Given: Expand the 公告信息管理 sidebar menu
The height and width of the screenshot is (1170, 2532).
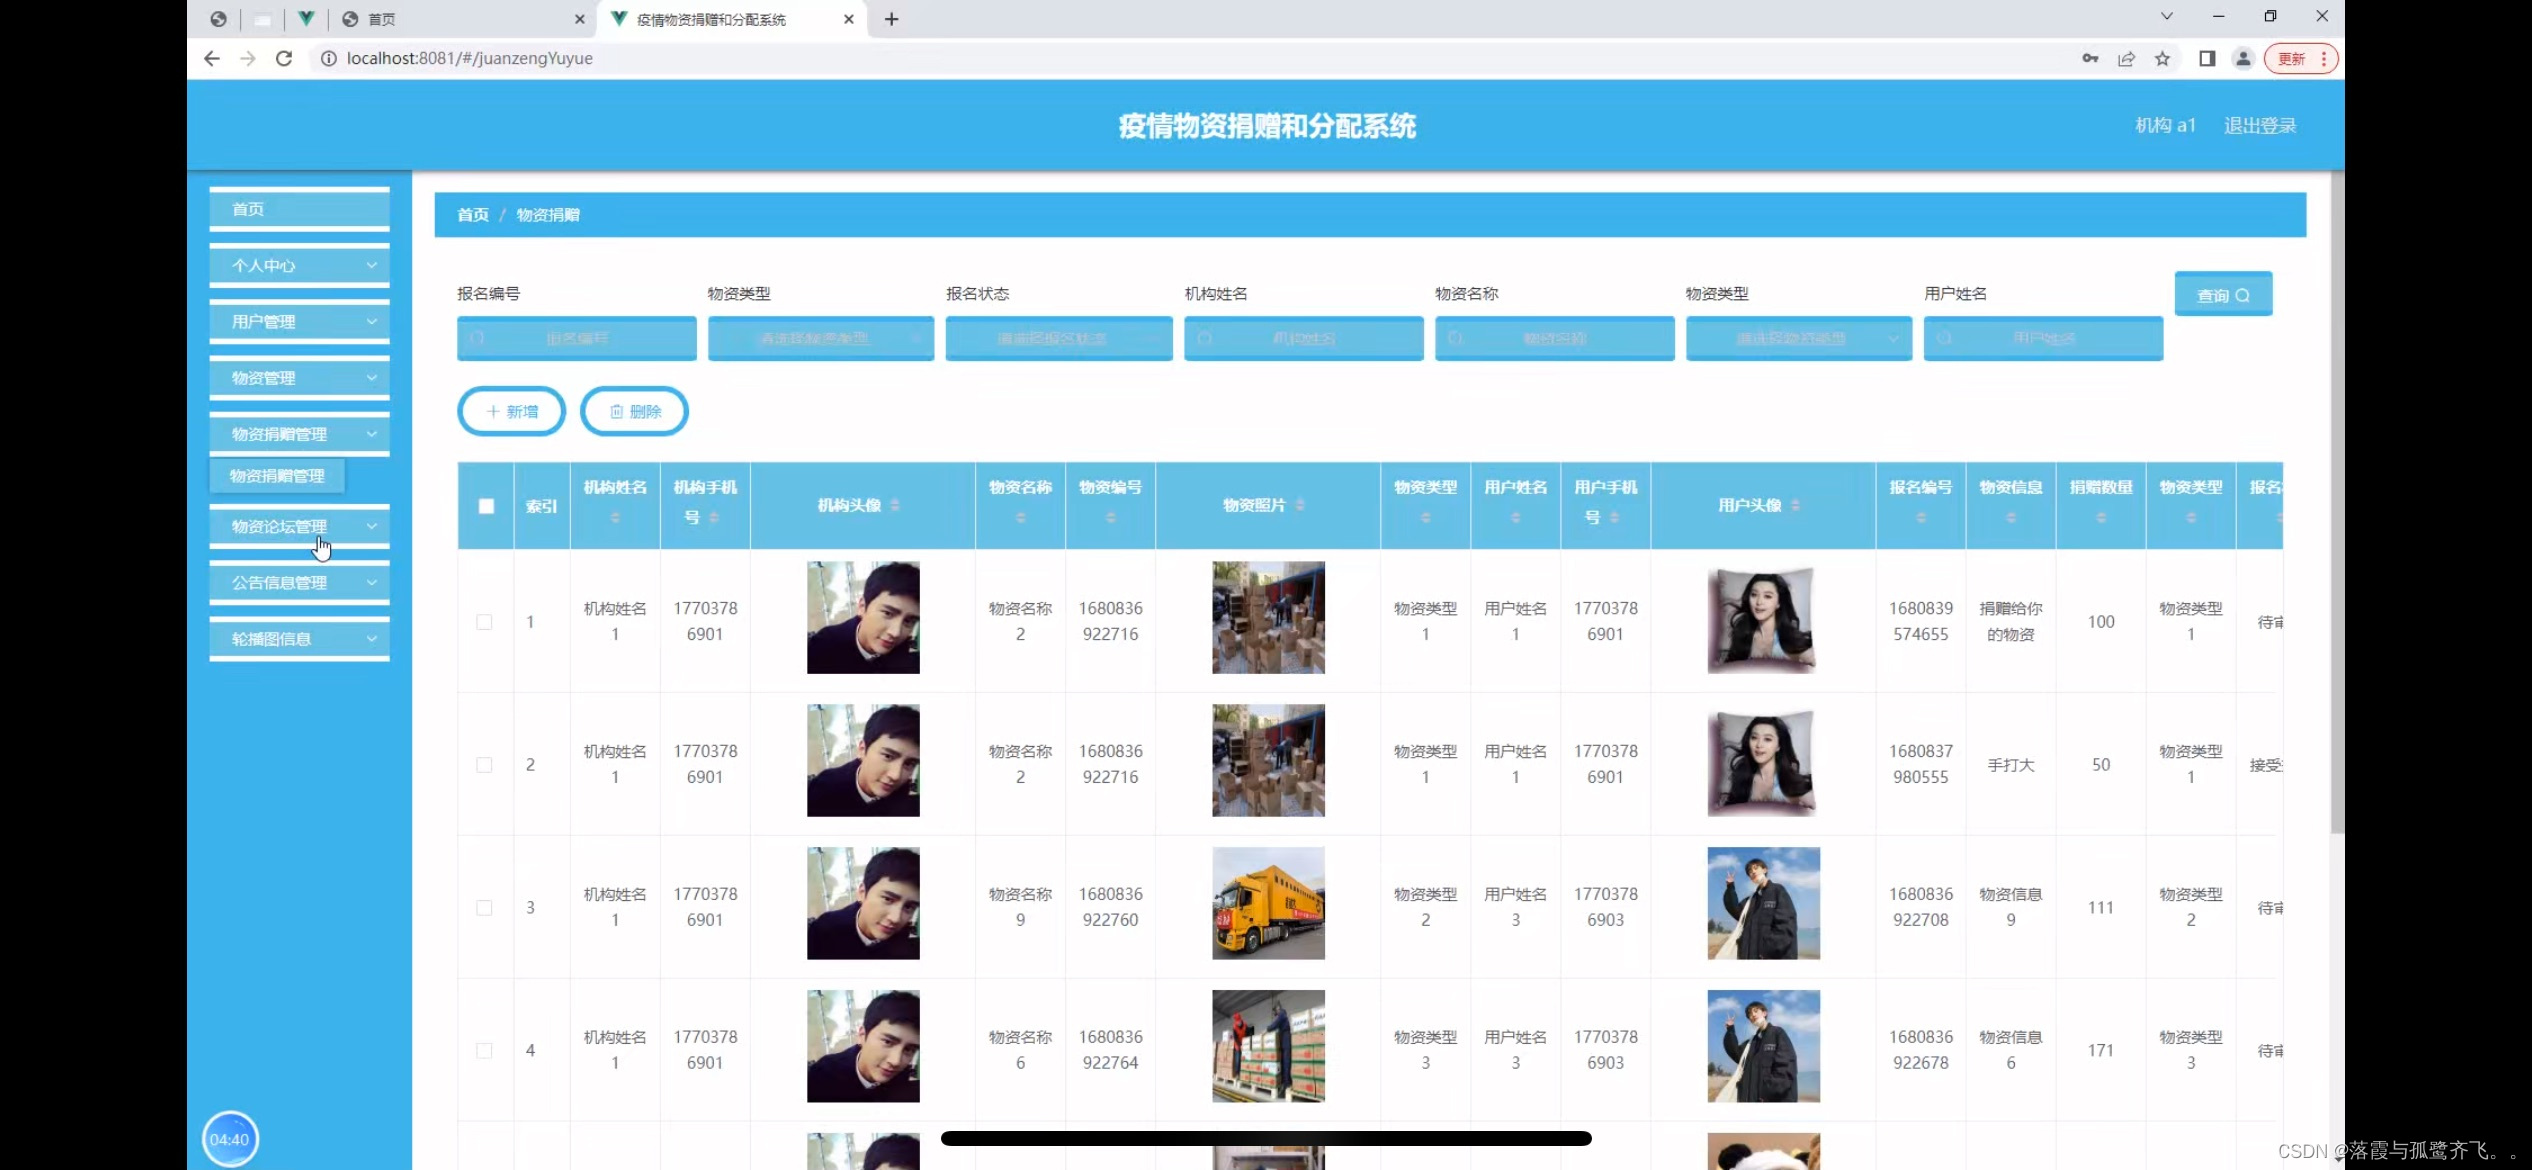Looking at the screenshot, I should [299, 583].
